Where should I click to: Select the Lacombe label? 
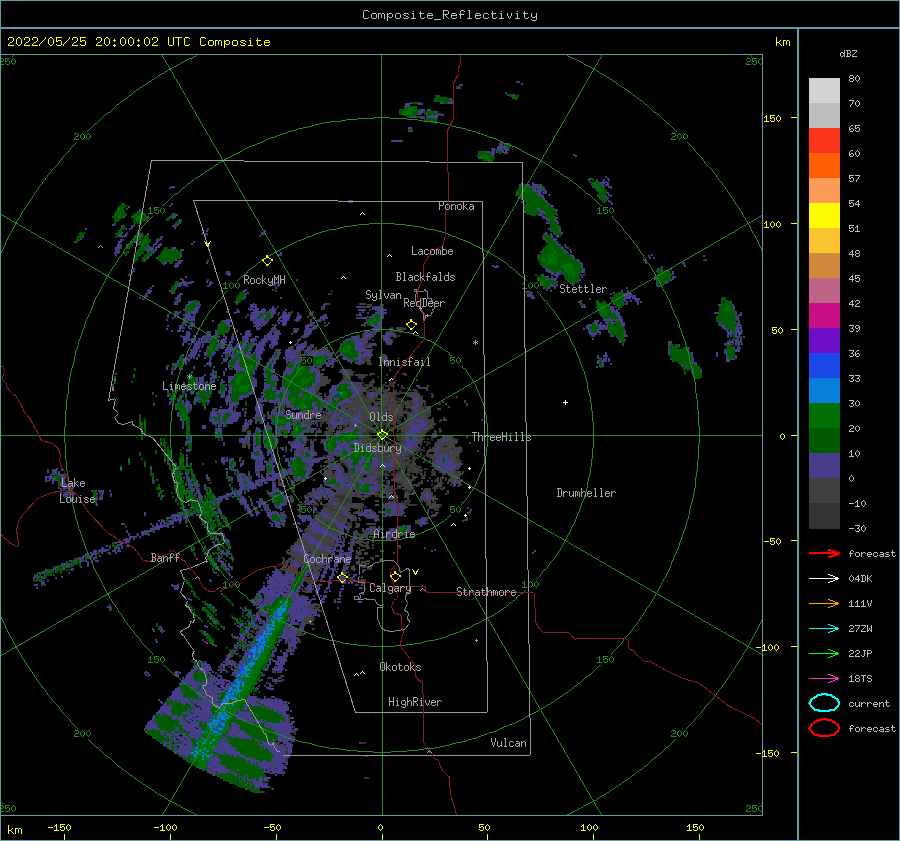(432, 251)
